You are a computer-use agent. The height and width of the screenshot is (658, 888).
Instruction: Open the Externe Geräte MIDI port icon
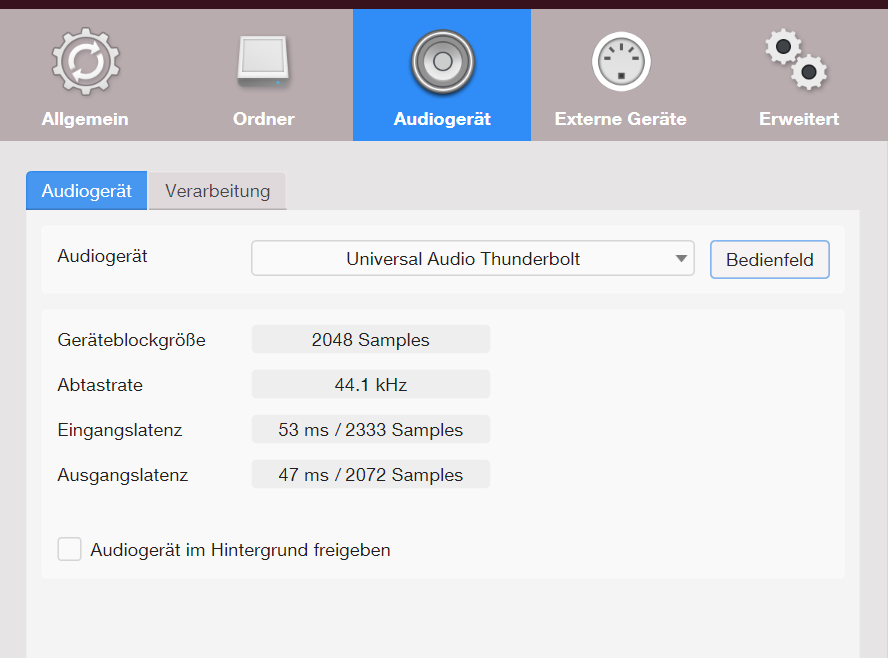621,61
